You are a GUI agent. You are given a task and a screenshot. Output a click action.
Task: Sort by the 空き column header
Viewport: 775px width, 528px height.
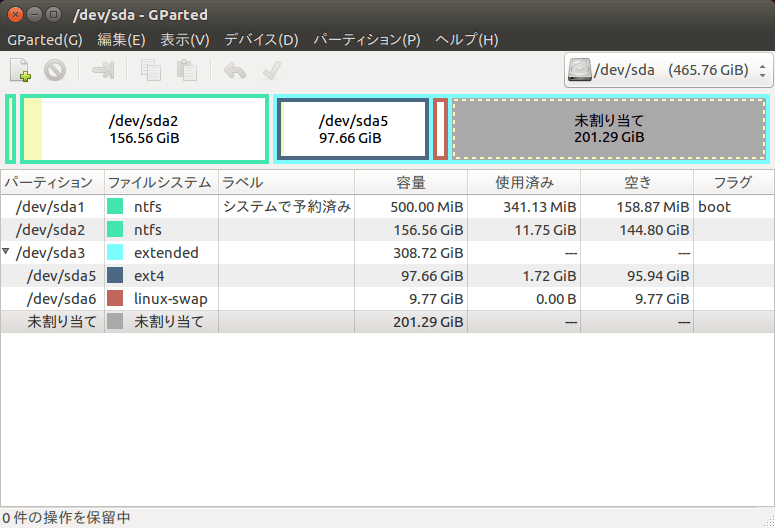pos(637,182)
